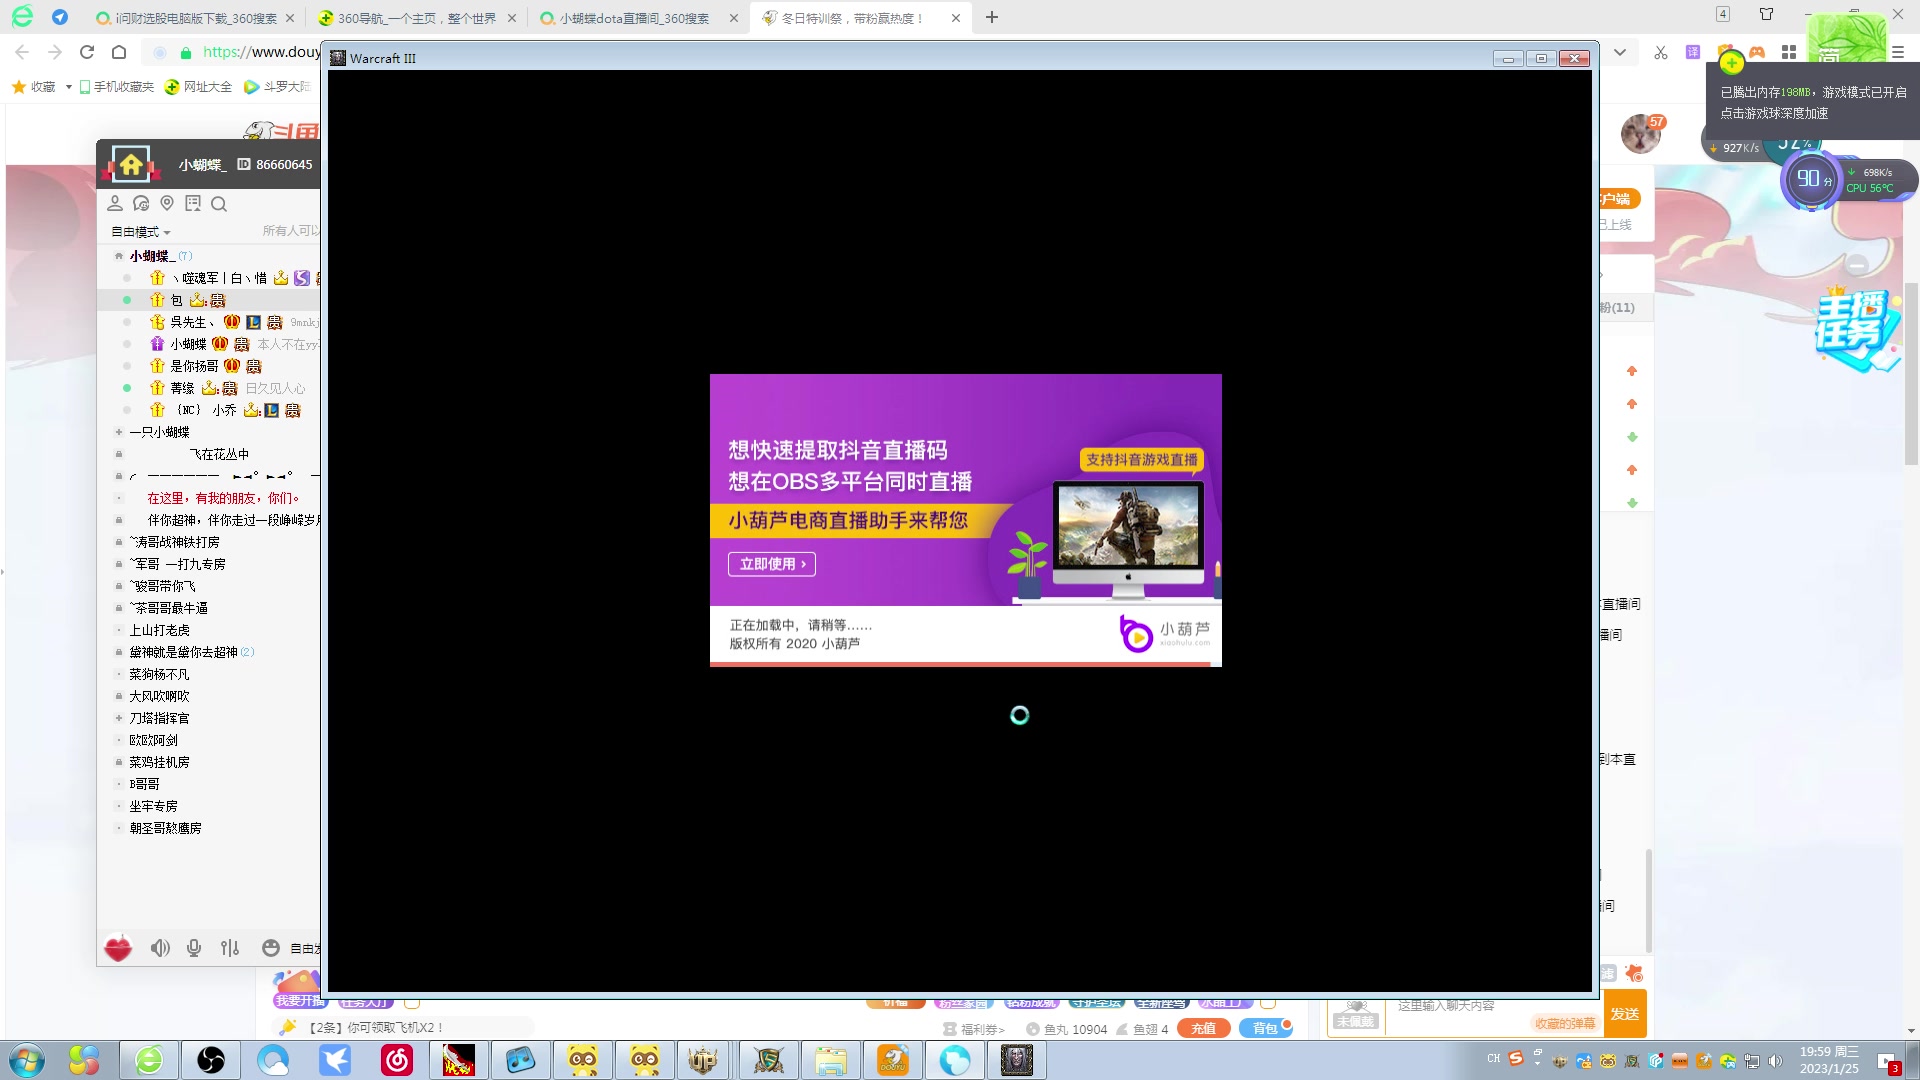Viewport: 1920px width, 1080px height.
Task: Click the 90分 game accelerator ball
Action: click(x=1812, y=180)
